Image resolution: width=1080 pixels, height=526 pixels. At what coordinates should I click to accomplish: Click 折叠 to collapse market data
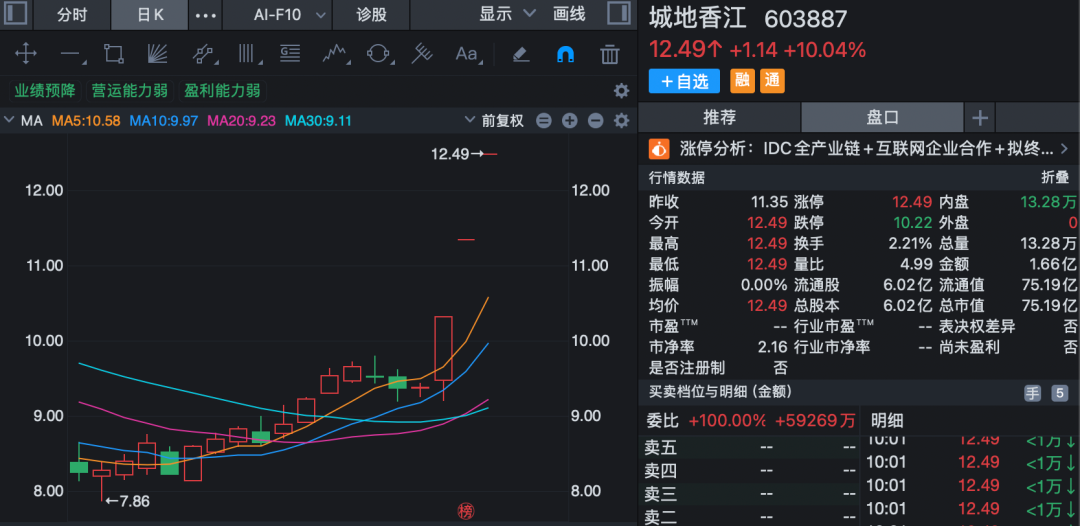(x=1054, y=178)
